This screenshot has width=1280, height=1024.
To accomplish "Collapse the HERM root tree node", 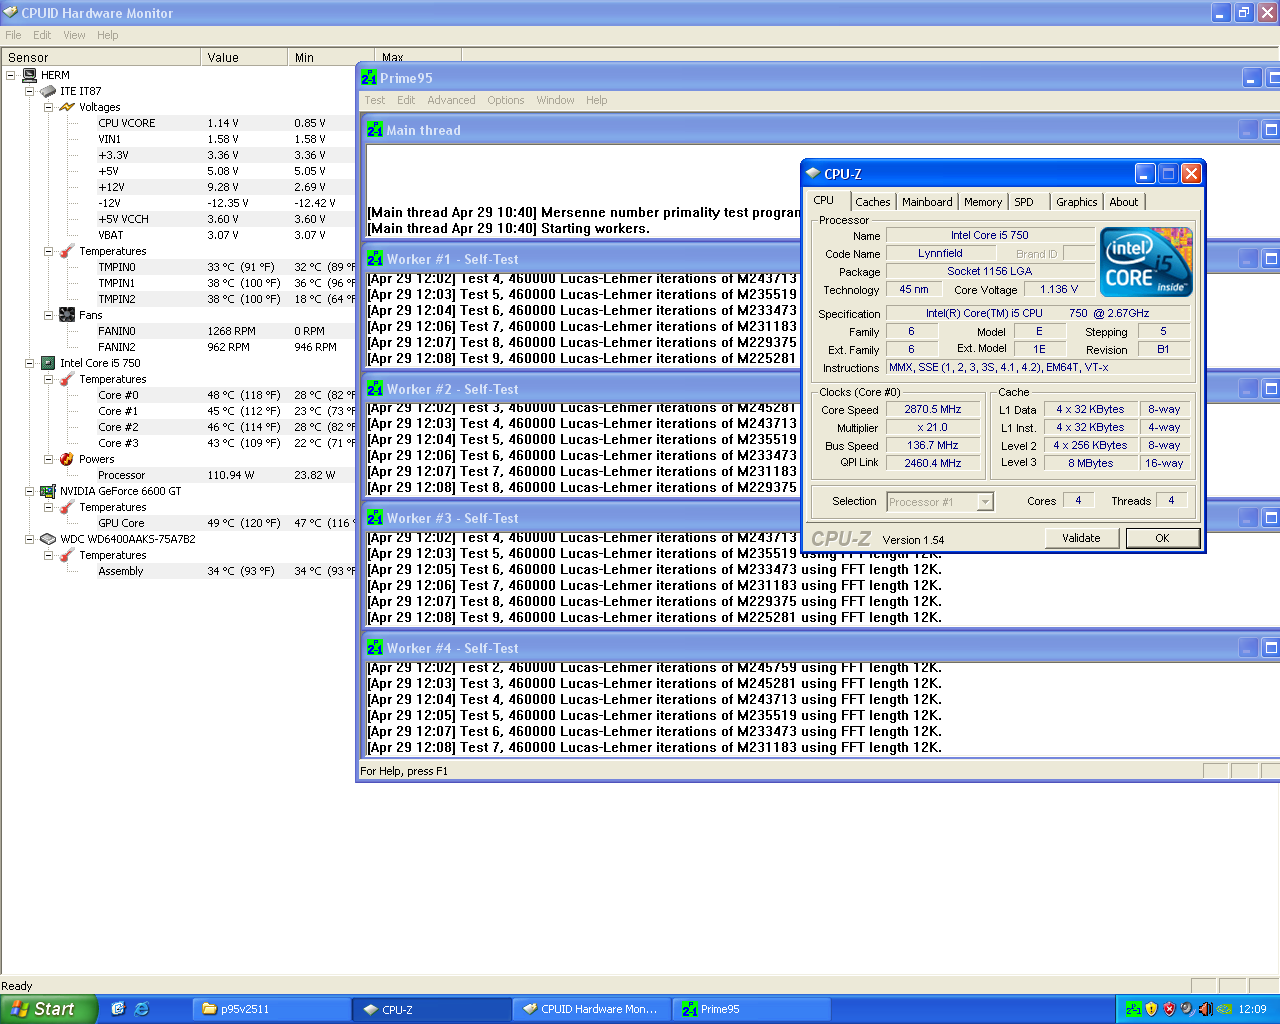I will point(11,75).
